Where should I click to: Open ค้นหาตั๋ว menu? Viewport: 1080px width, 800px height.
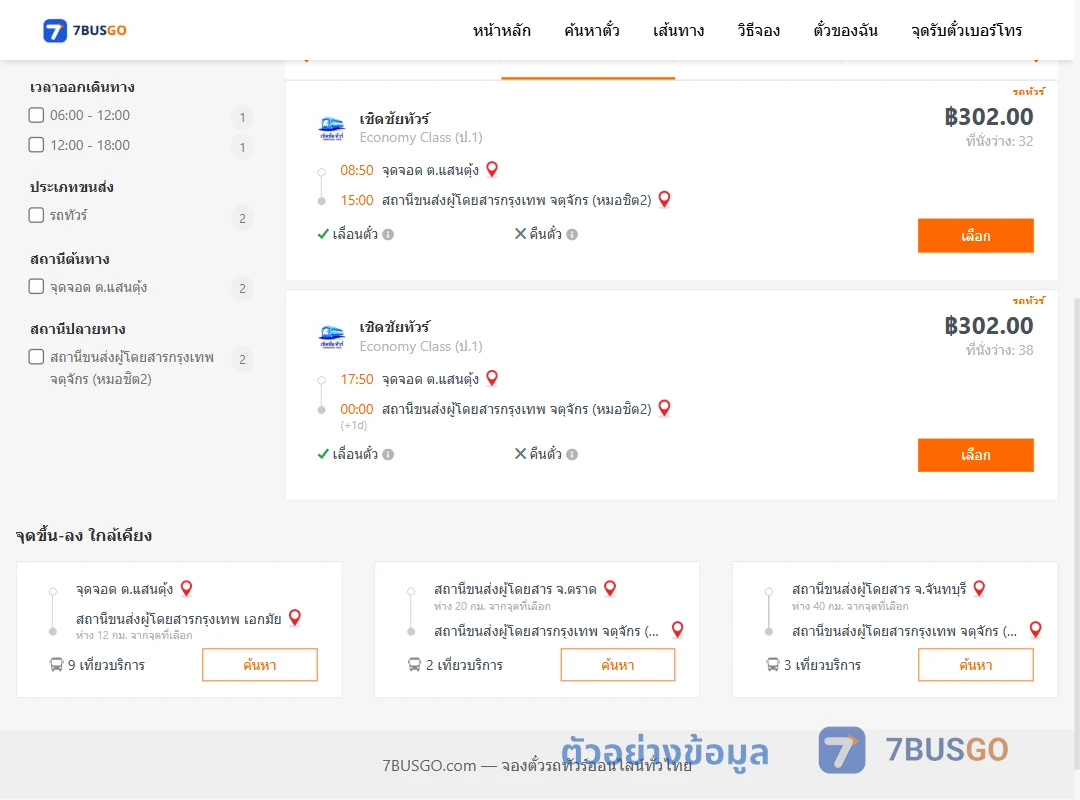click(592, 30)
